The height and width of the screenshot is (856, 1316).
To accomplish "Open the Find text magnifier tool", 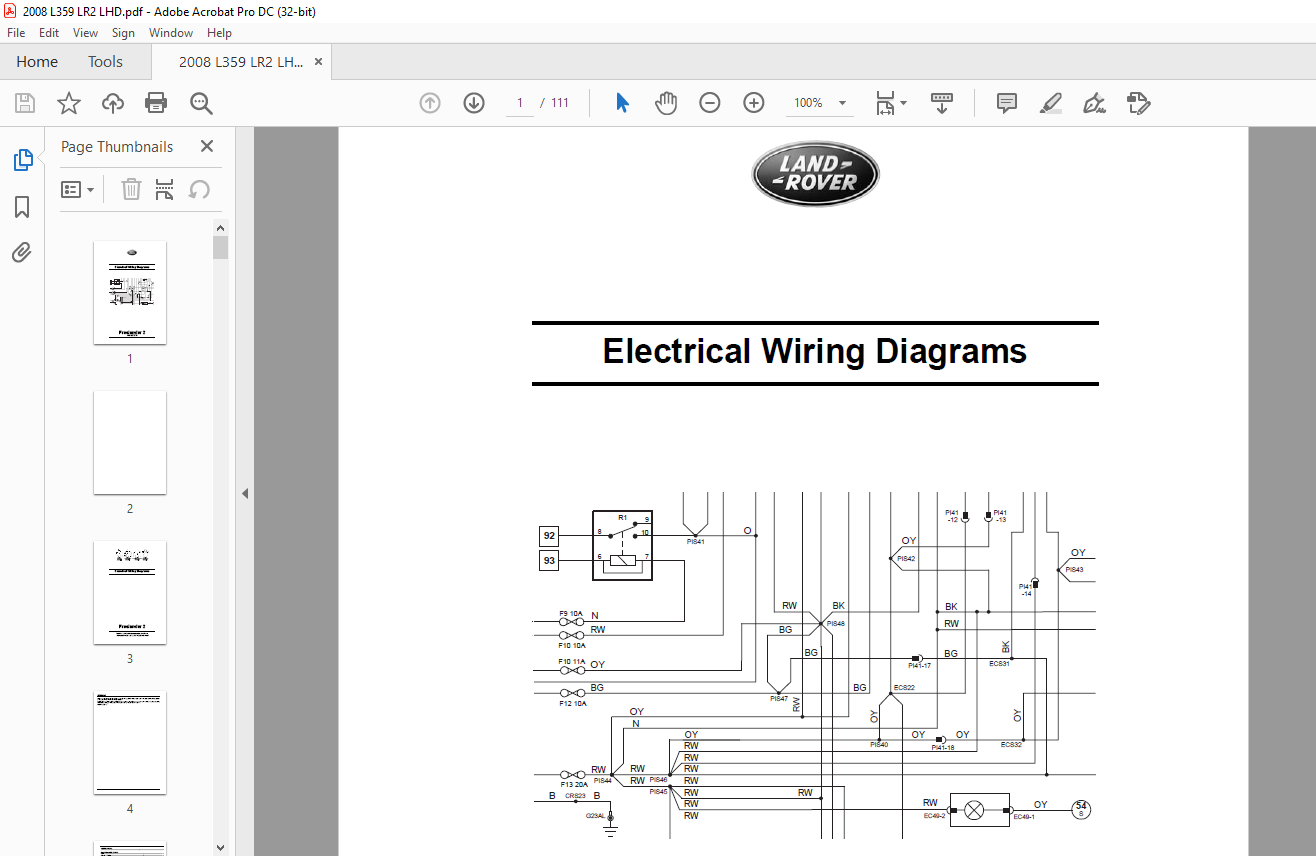I will [201, 103].
